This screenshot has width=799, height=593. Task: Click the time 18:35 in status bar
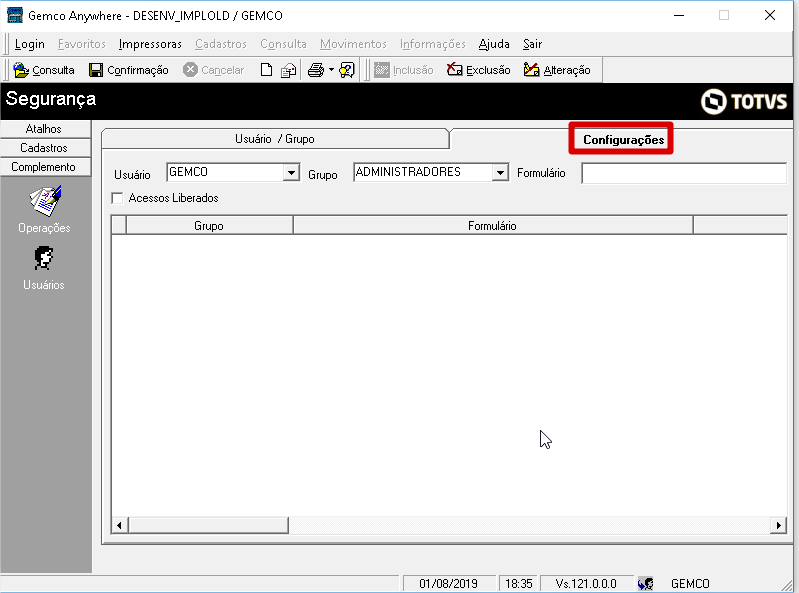point(518,583)
